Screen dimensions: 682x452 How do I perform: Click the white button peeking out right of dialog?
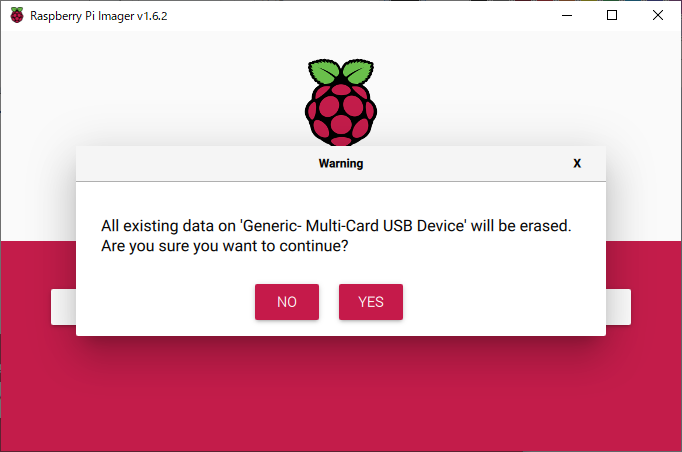click(x=618, y=307)
